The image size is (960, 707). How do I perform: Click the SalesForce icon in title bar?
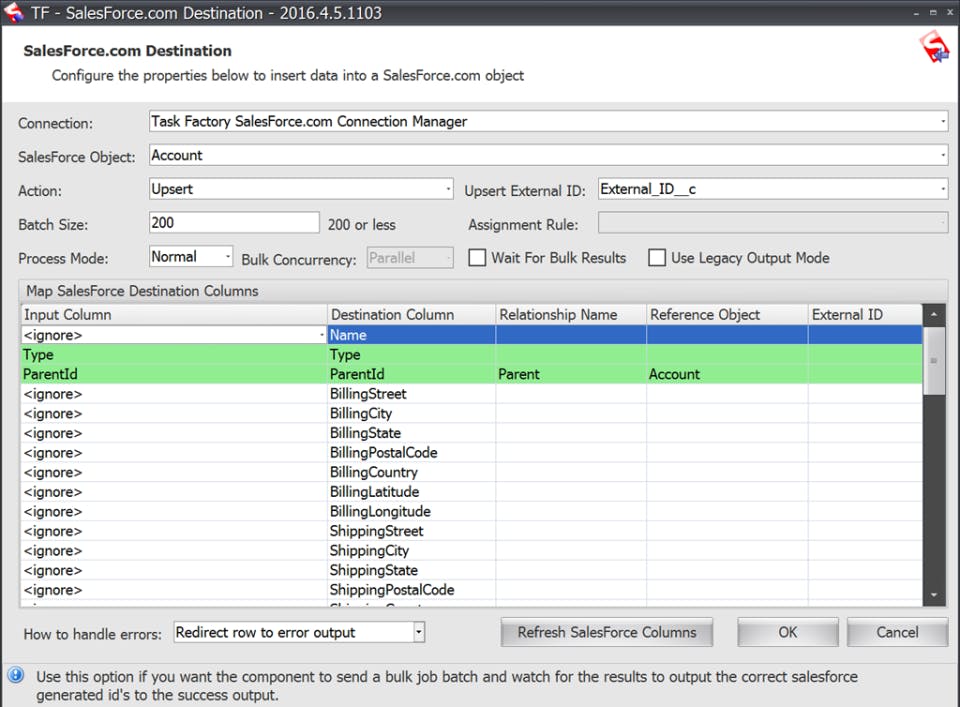coord(13,12)
